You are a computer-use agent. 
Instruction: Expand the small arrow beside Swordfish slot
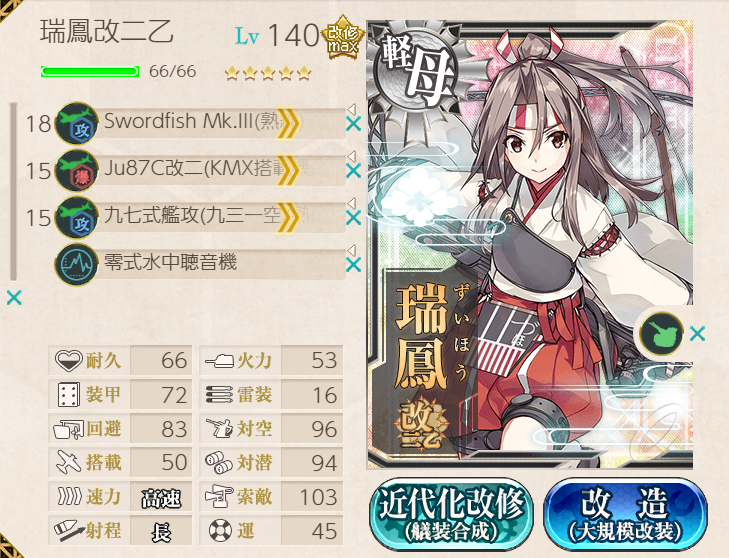[x=352, y=109]
